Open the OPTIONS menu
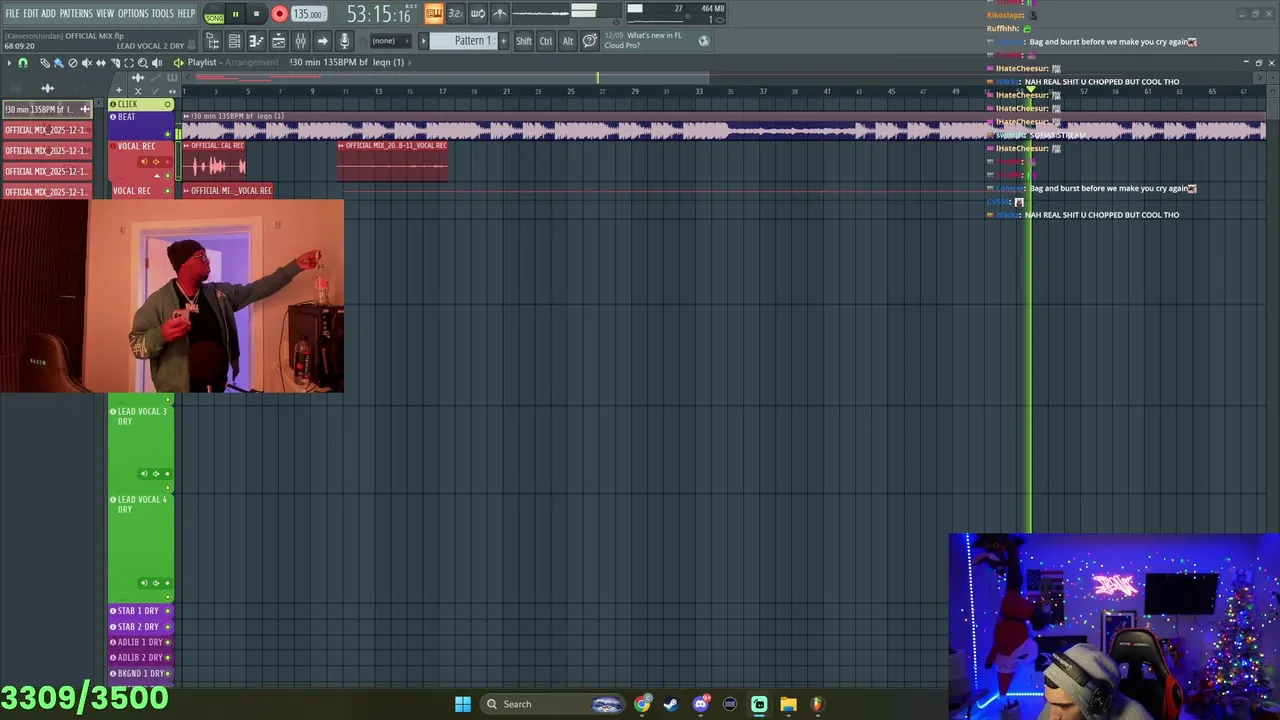The width and height of the screenshot is (1280, 720). [x=133, y=13]
